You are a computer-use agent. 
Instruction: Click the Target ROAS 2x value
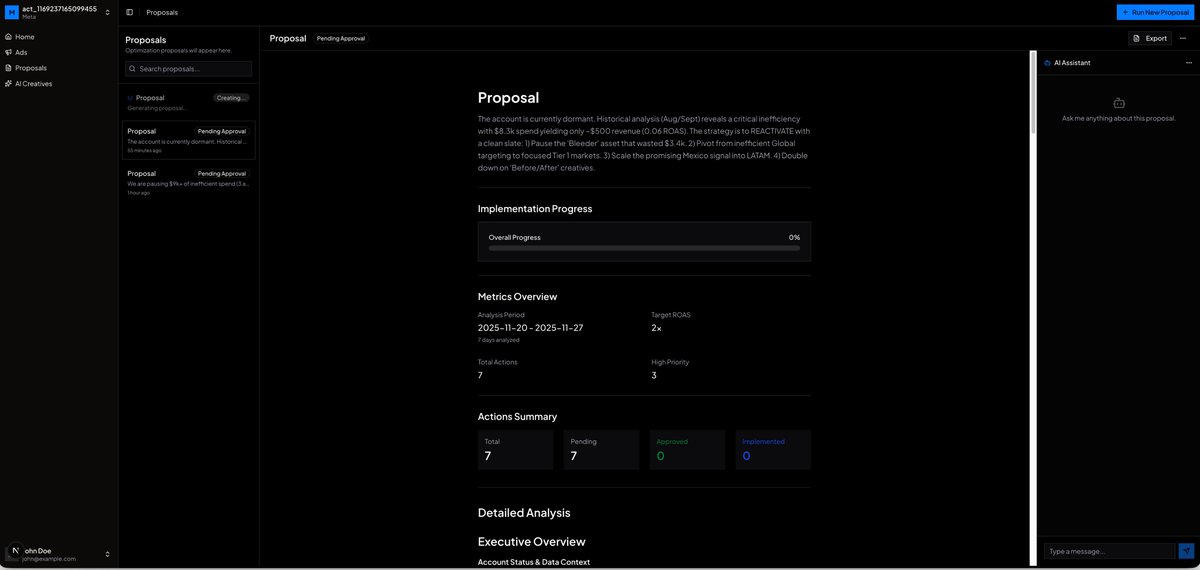[656, 328]
